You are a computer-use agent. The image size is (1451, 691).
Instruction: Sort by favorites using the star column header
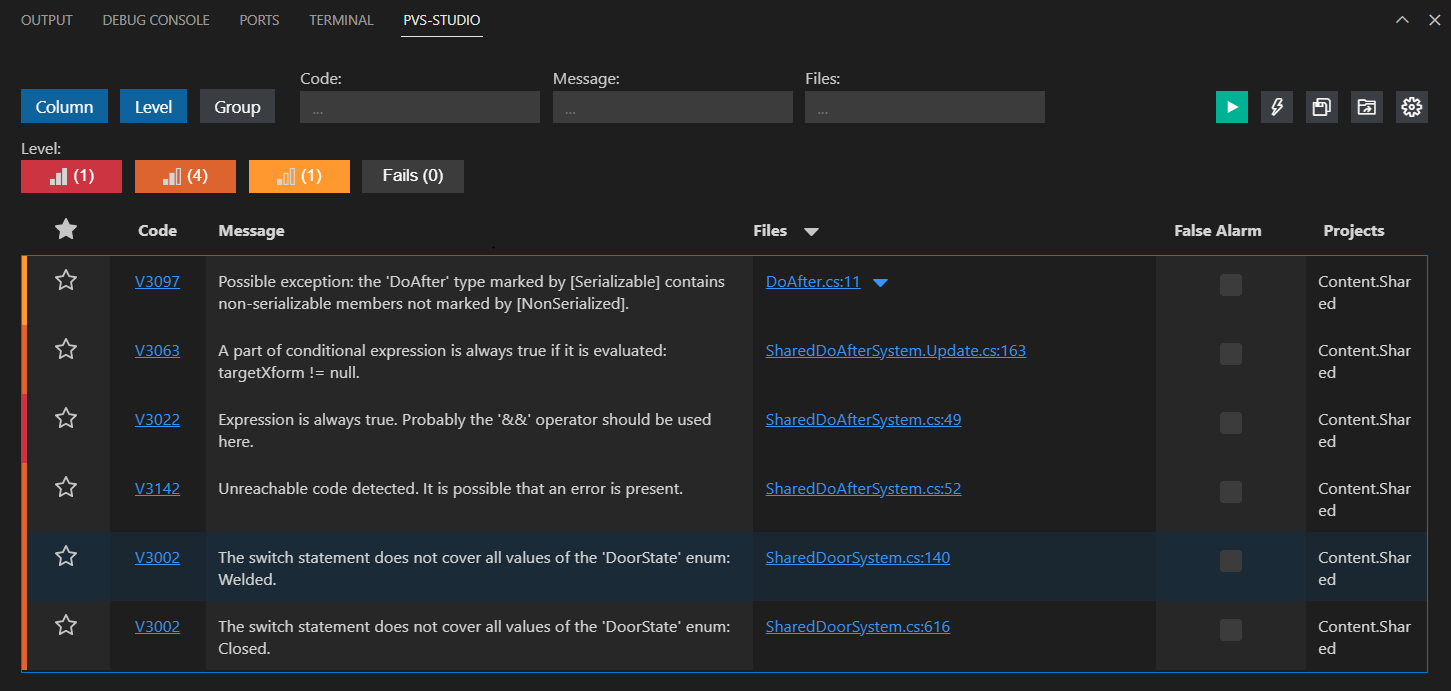point(66,229)
